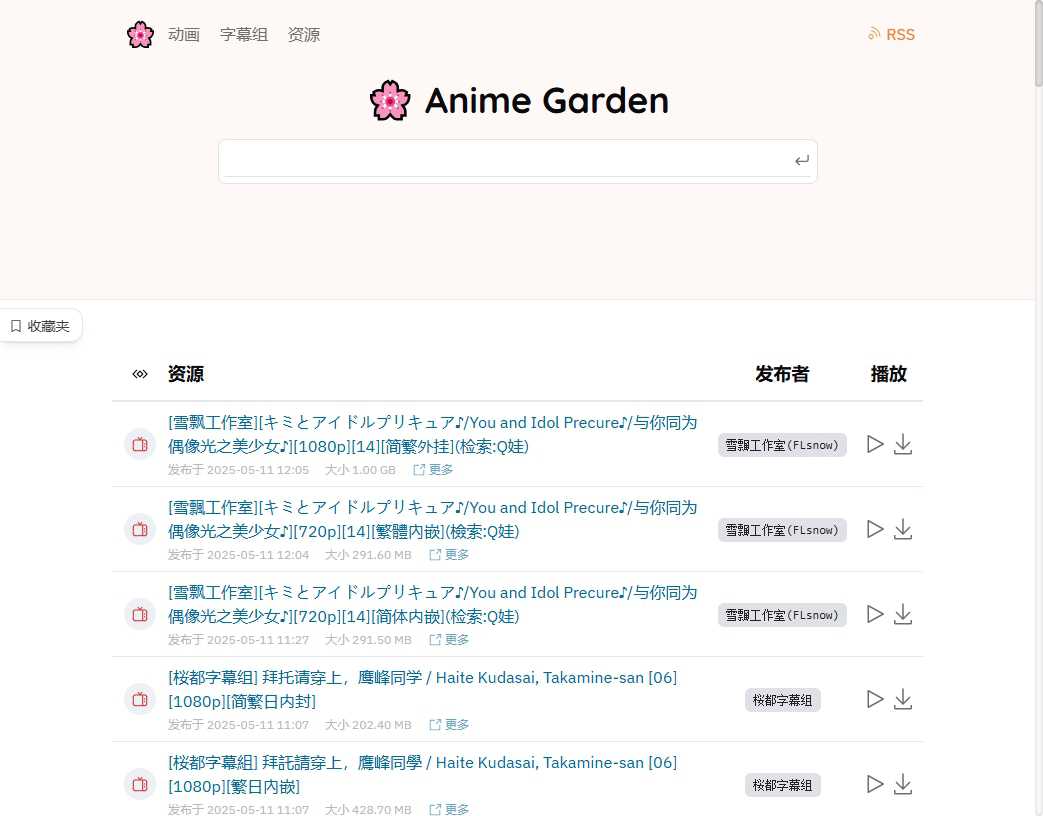Play the Takamine-san 简繁日内封 resource
1043x816 pixels.
pyautogui.click(x=875, y=700)
